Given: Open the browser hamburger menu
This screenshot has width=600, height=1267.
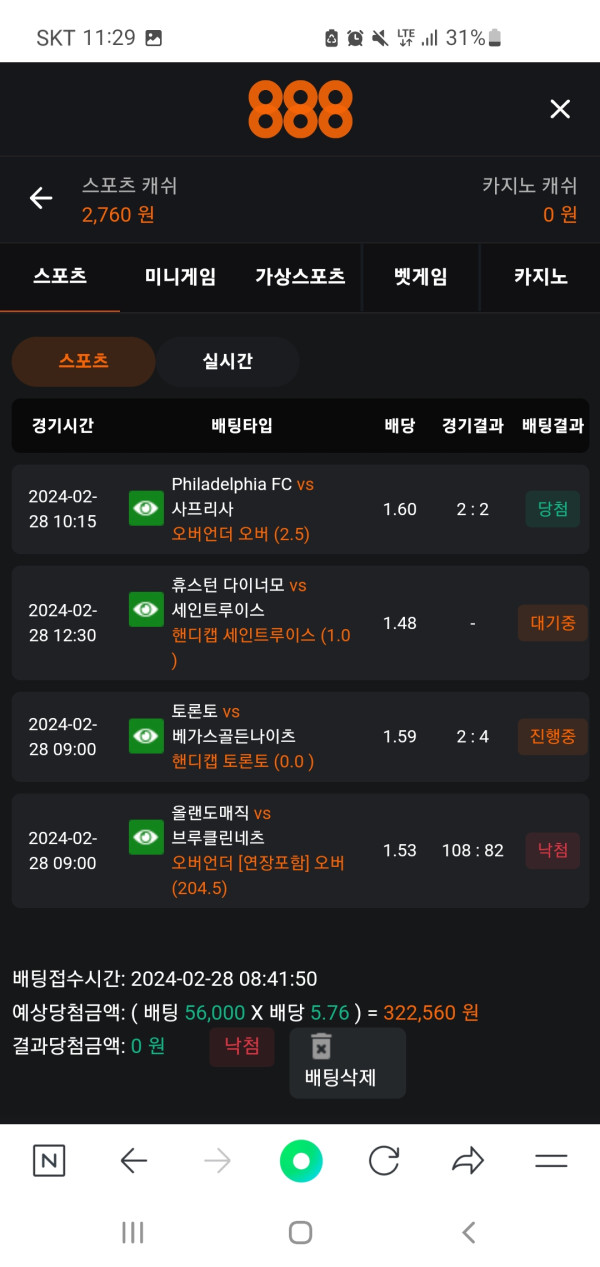Looking at the screenshot, I should 551,1160.
